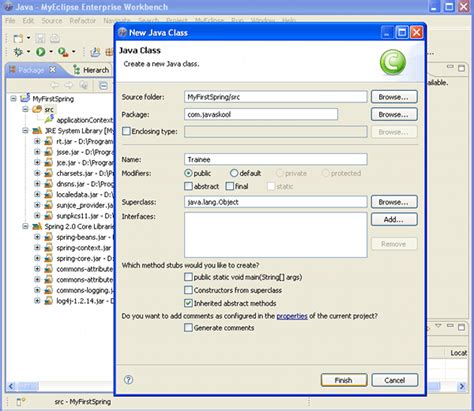
Task: Check the final modifier checkbox
Action: 230,186
